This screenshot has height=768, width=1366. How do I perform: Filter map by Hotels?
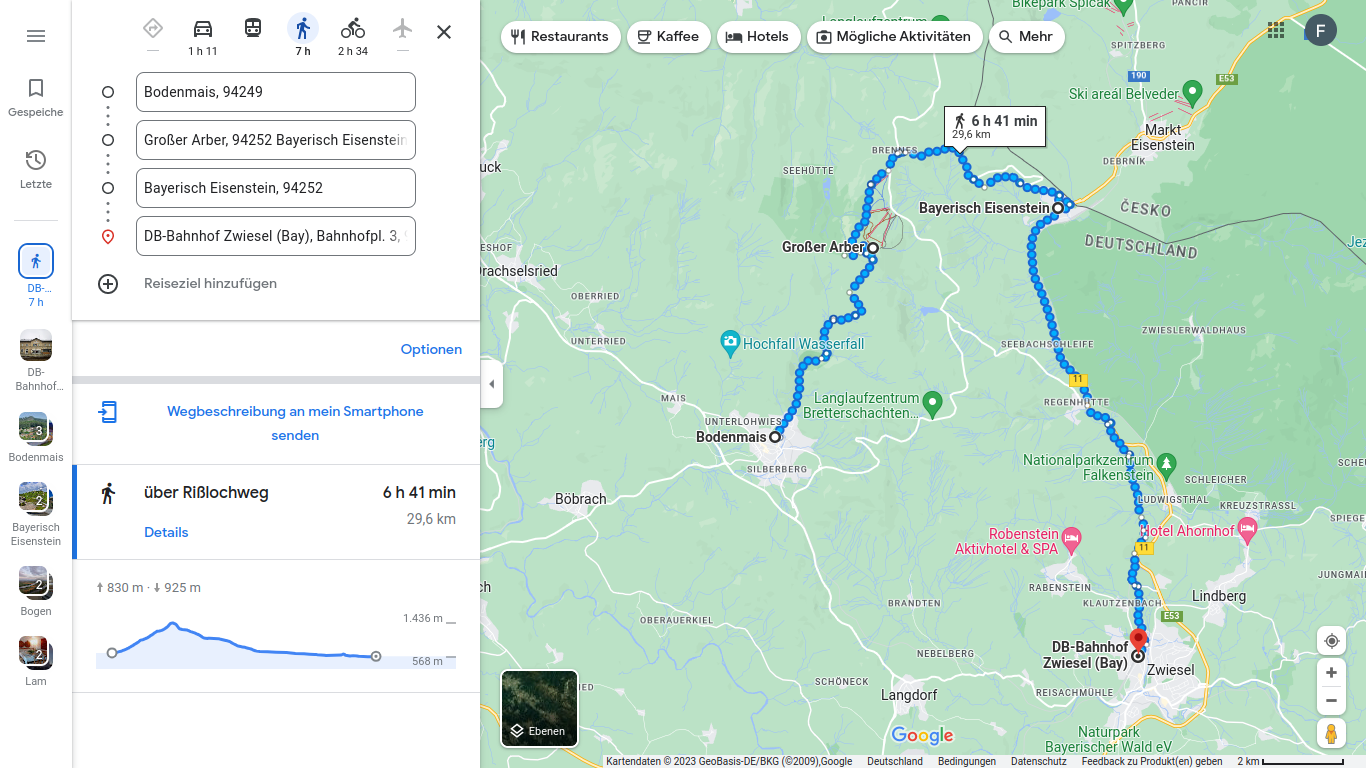pos(758,37)
